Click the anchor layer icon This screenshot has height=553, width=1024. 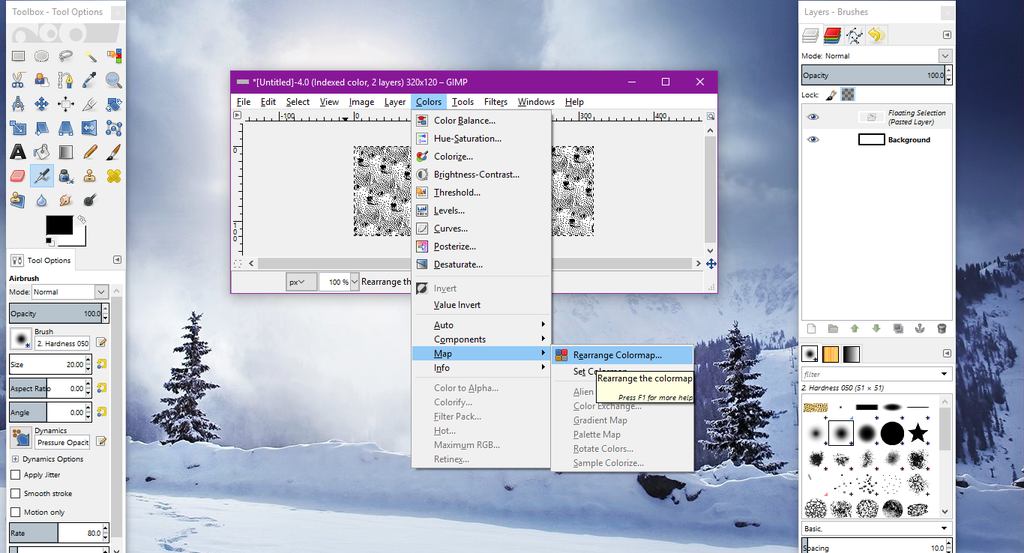(x=920, y=328)
